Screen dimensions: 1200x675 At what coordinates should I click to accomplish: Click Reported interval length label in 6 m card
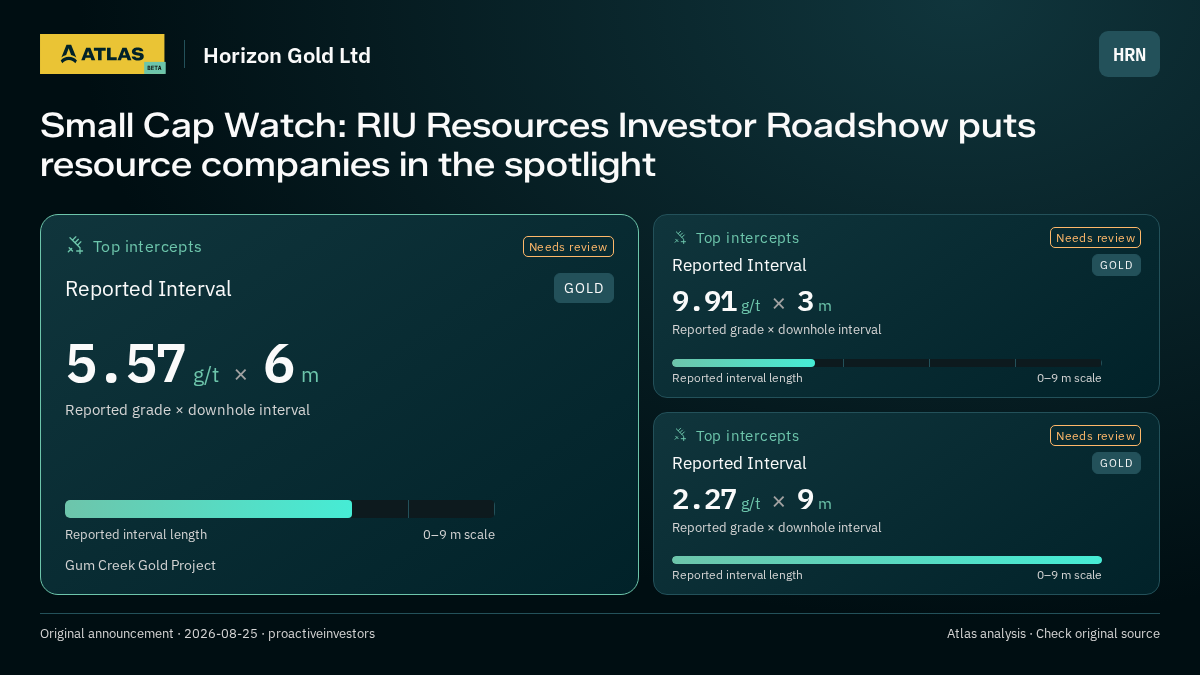136,535
